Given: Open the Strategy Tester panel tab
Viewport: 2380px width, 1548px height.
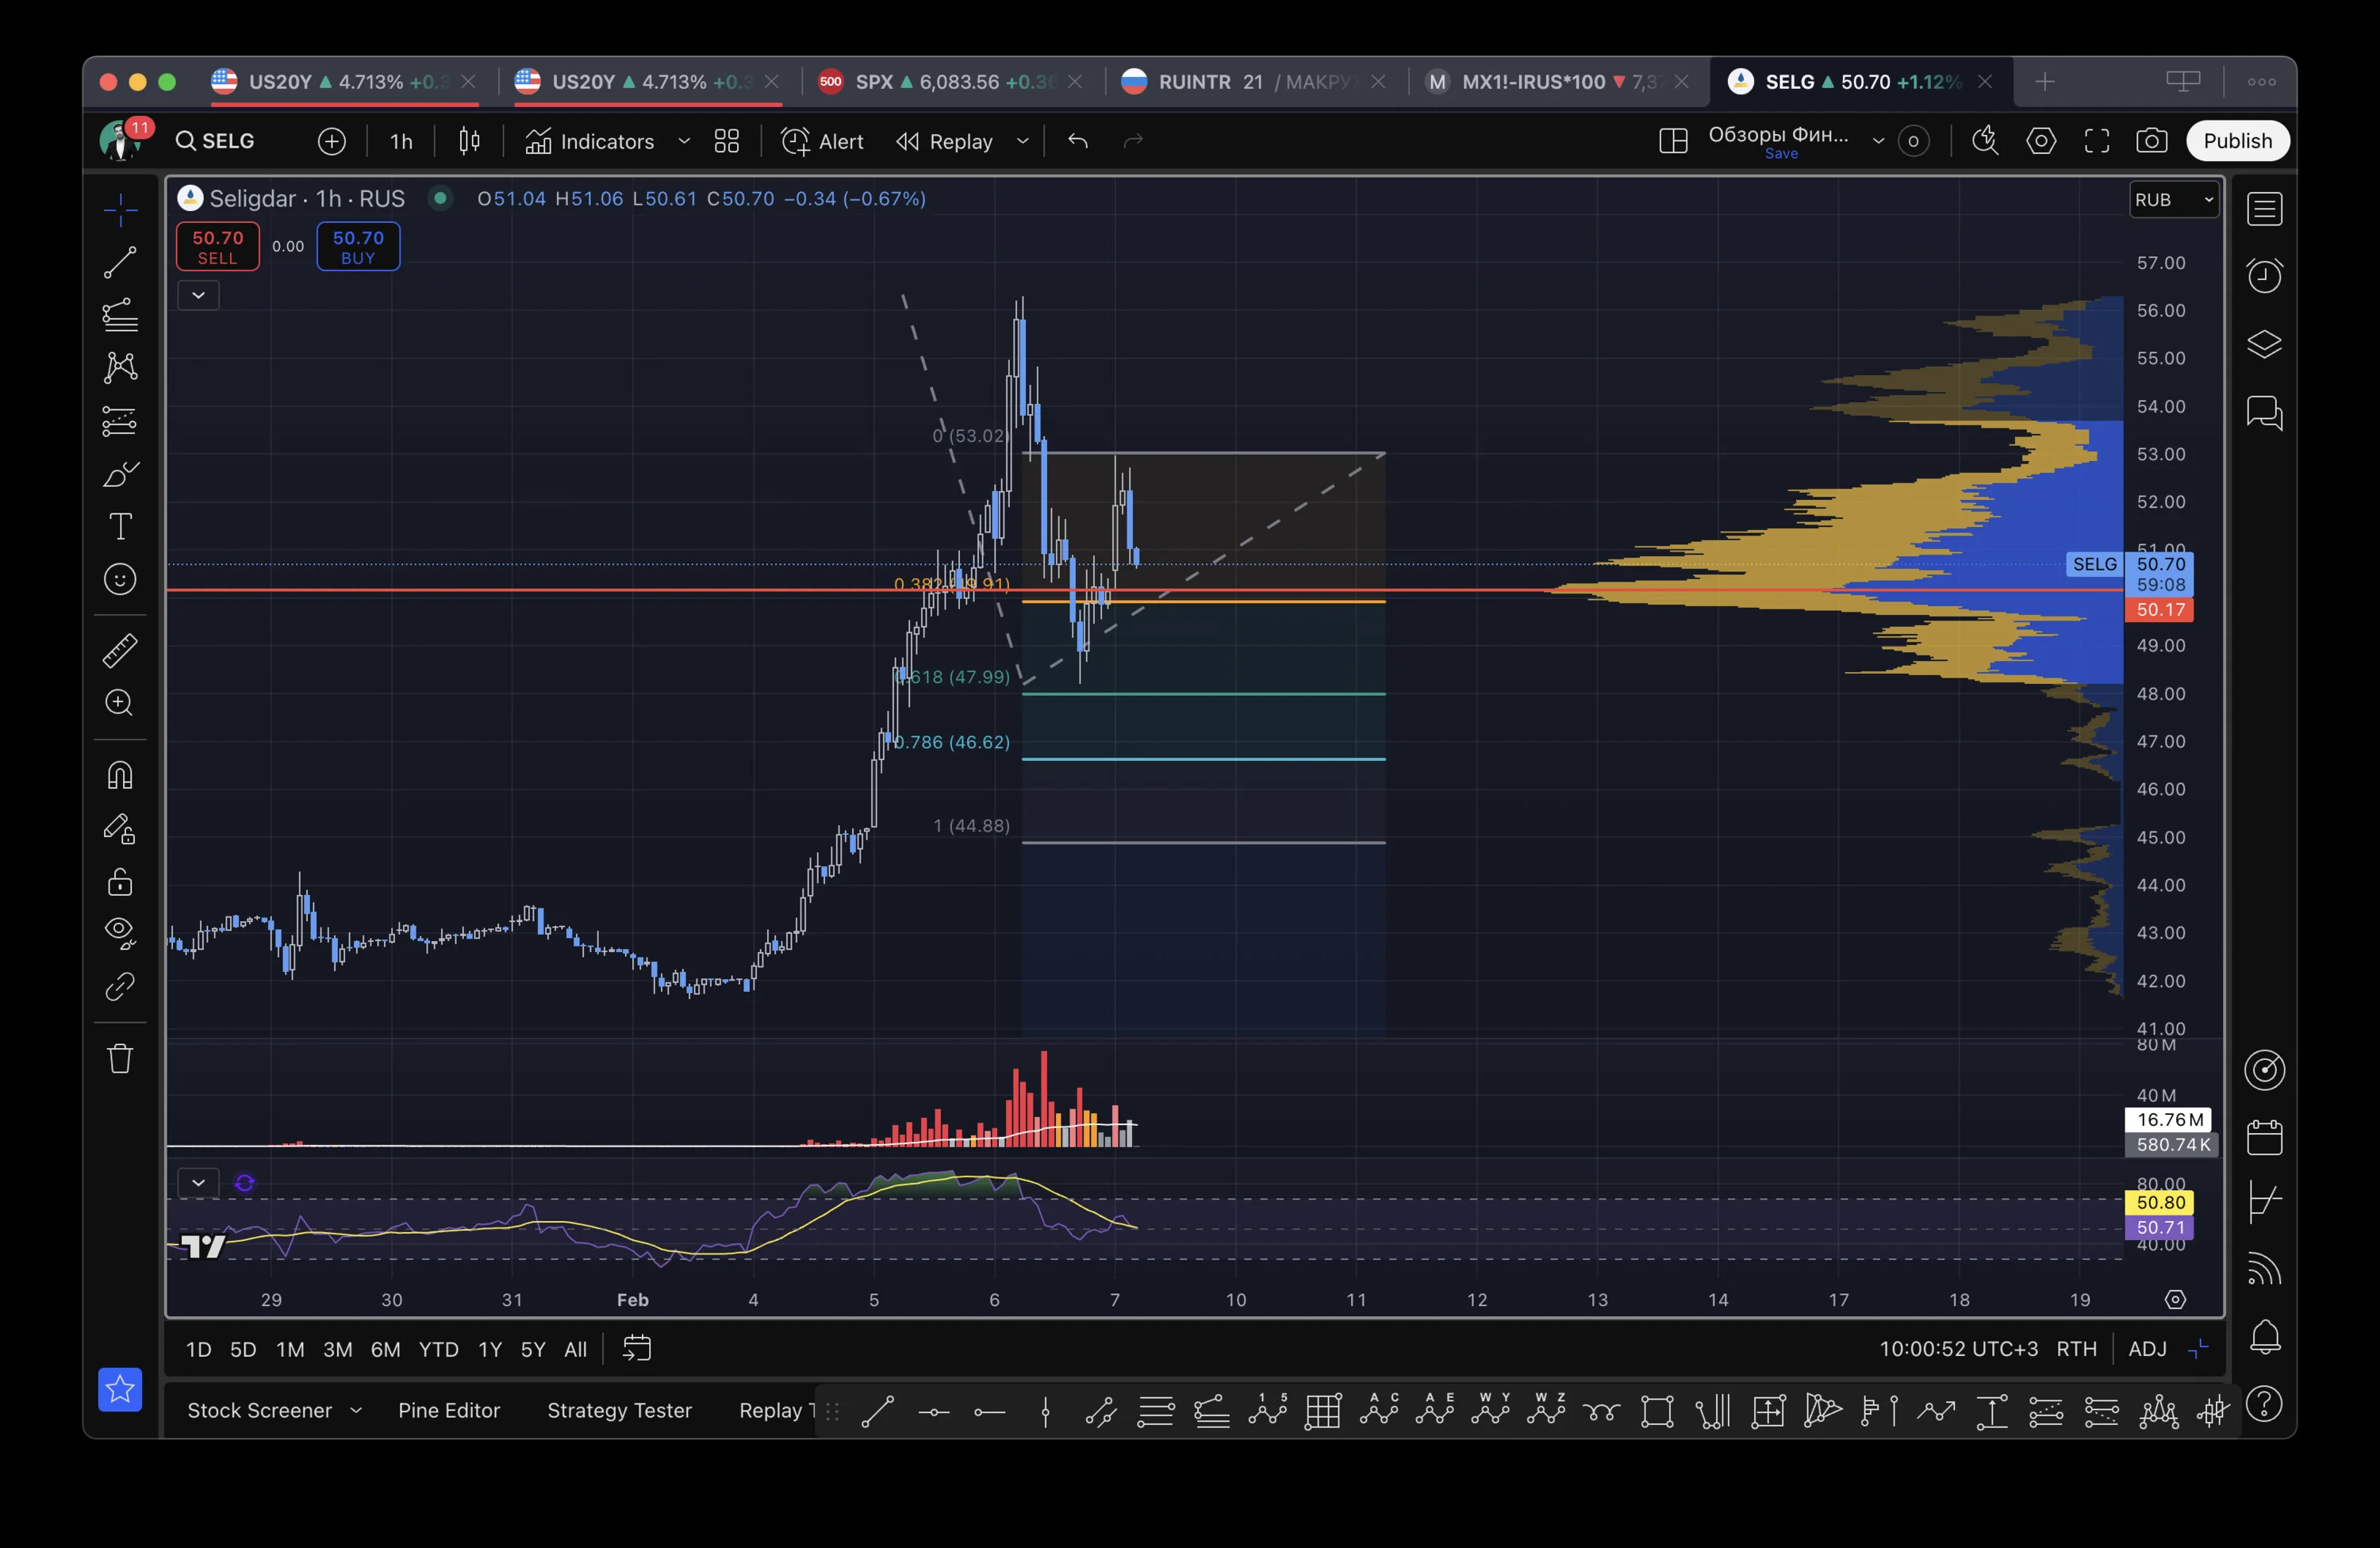Looking at the screenshot, I should 619,1410.
